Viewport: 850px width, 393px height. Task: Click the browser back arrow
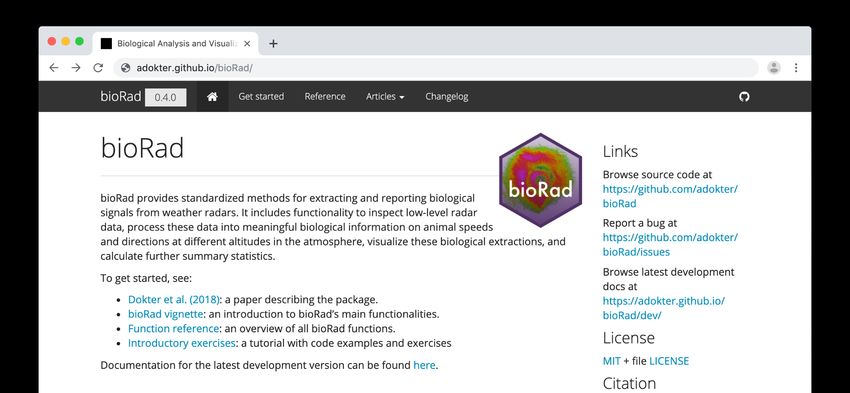[x=53, y=68]
